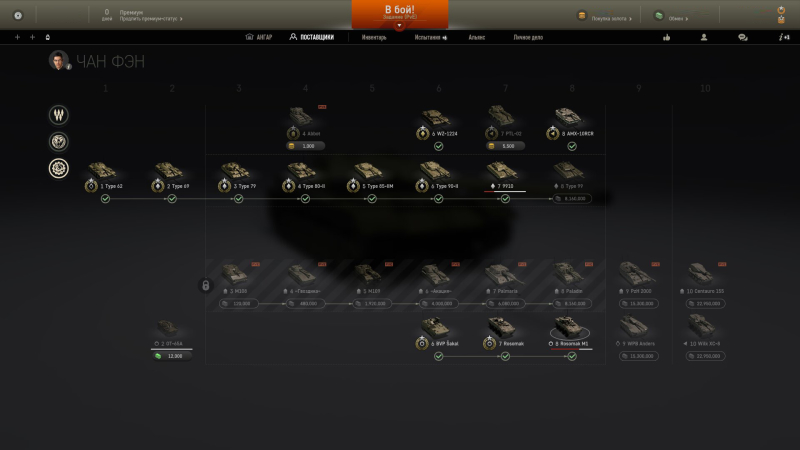Click the big orange В бой! button
800x450 pixels.
click(399, 13)
